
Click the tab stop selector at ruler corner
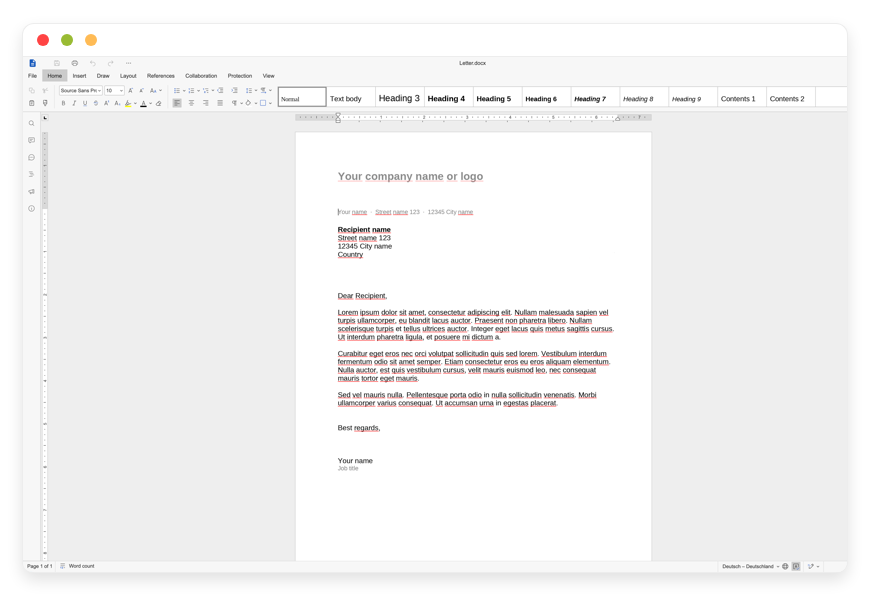[x=45, y=118]
